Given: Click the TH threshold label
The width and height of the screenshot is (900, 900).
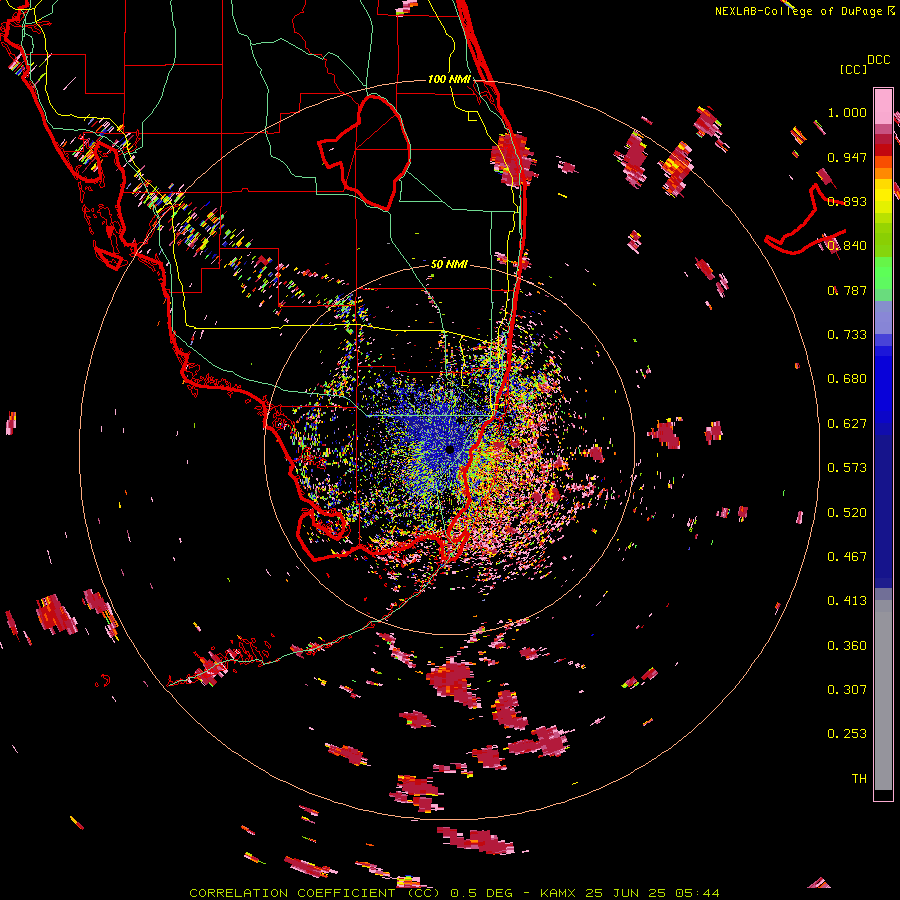Looking at the screenshot, I should click(859, 778).
